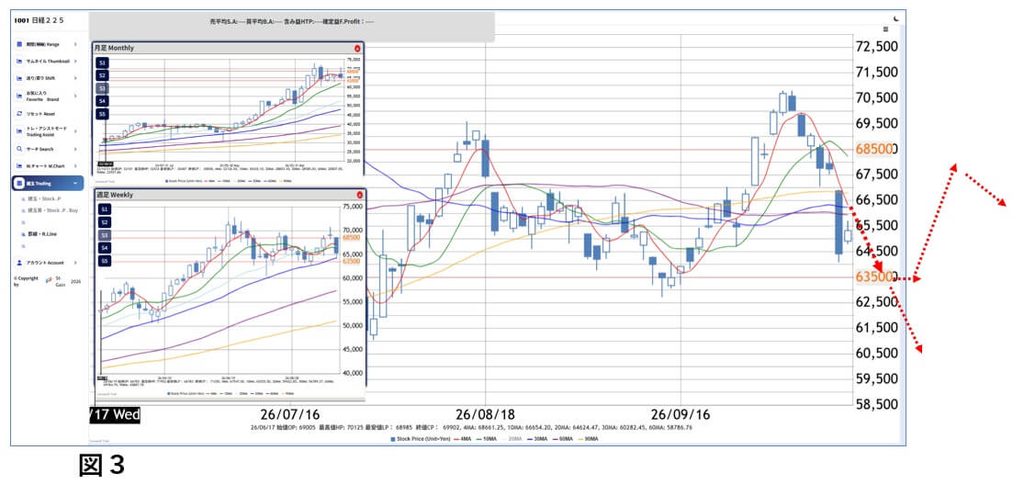This screenshot has width=1024, height=485.
Task: Toggle S3 in Weekly chart
Action: [104, 235]
